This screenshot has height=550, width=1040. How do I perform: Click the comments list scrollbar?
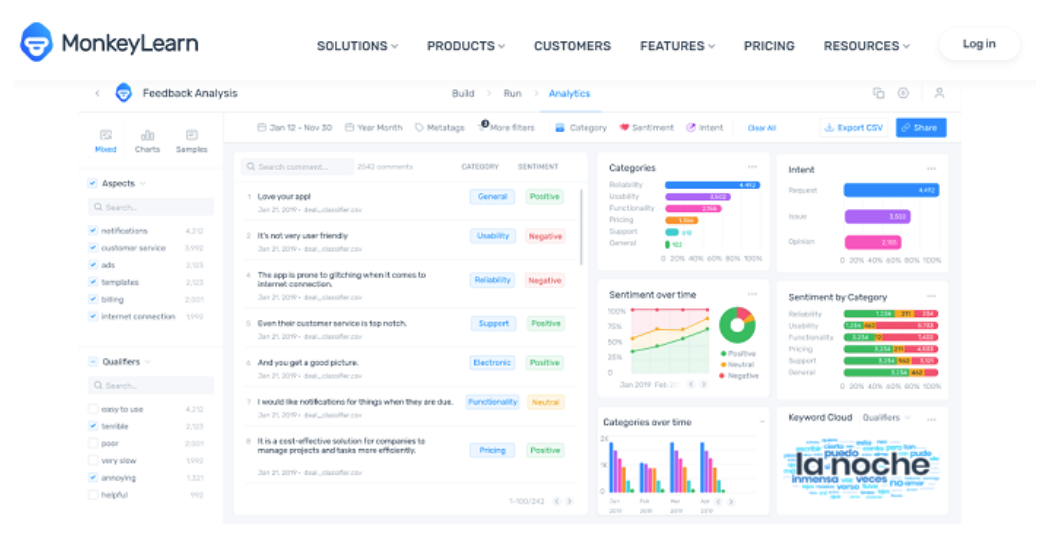(582, 227)
